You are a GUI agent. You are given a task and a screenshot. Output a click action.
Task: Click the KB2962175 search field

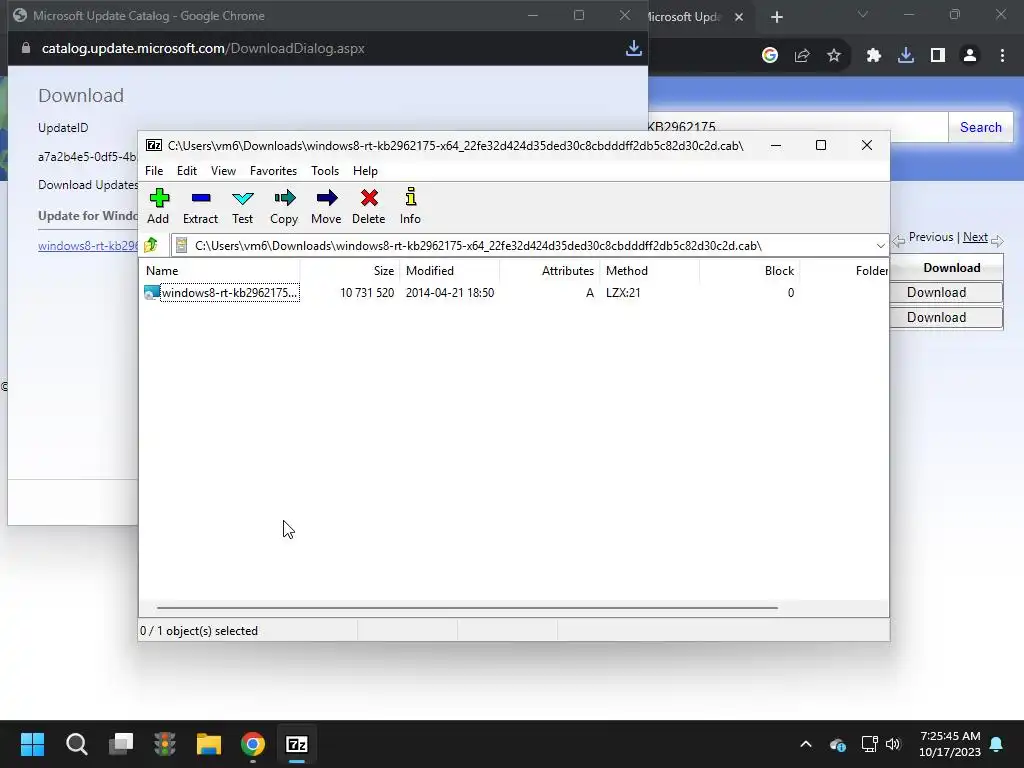pyautogui.click(x=797, y=127)
